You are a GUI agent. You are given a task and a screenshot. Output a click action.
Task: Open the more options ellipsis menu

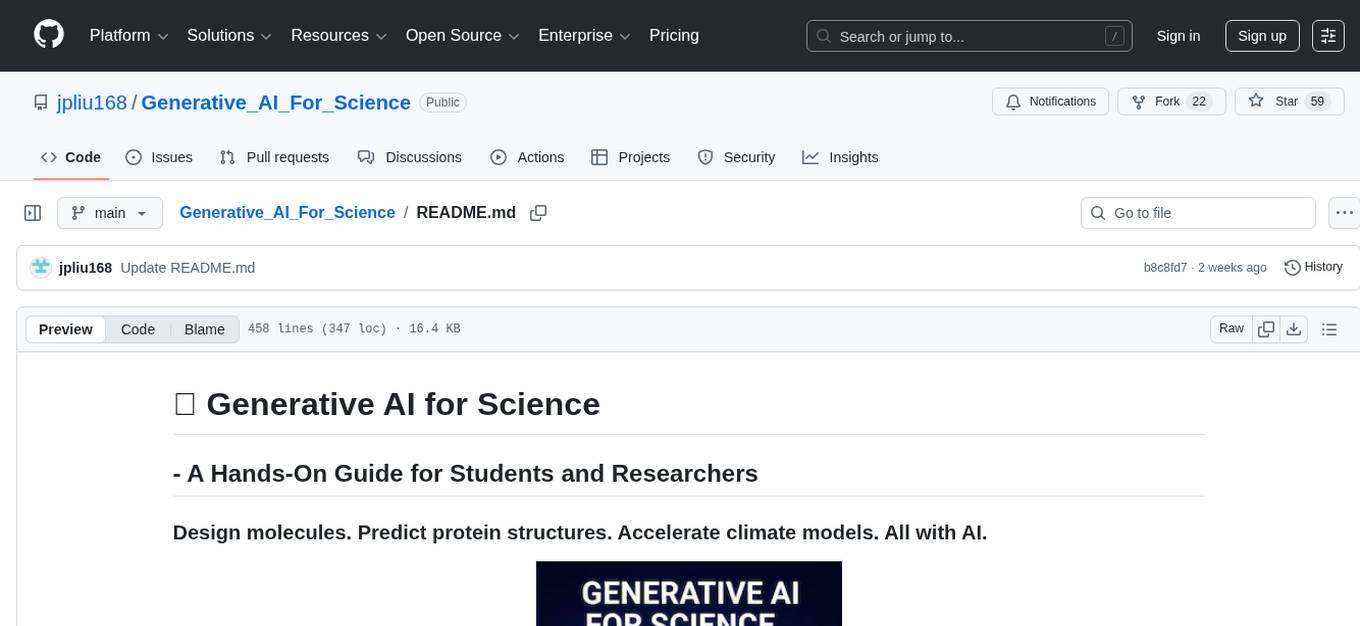(x=1344, y=212)
